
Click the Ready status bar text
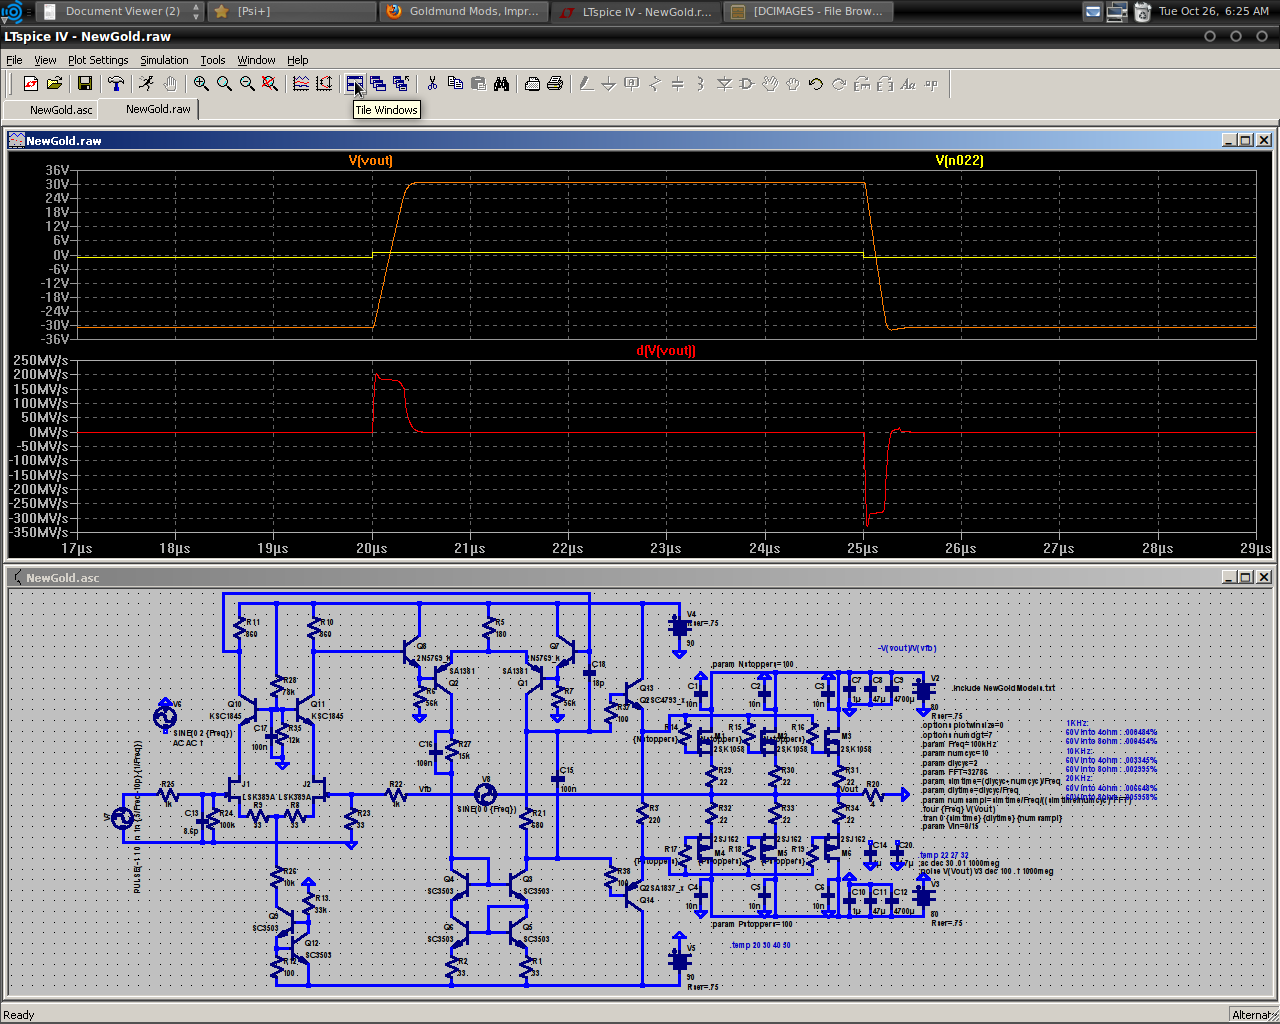click(x=19, y=1015)
